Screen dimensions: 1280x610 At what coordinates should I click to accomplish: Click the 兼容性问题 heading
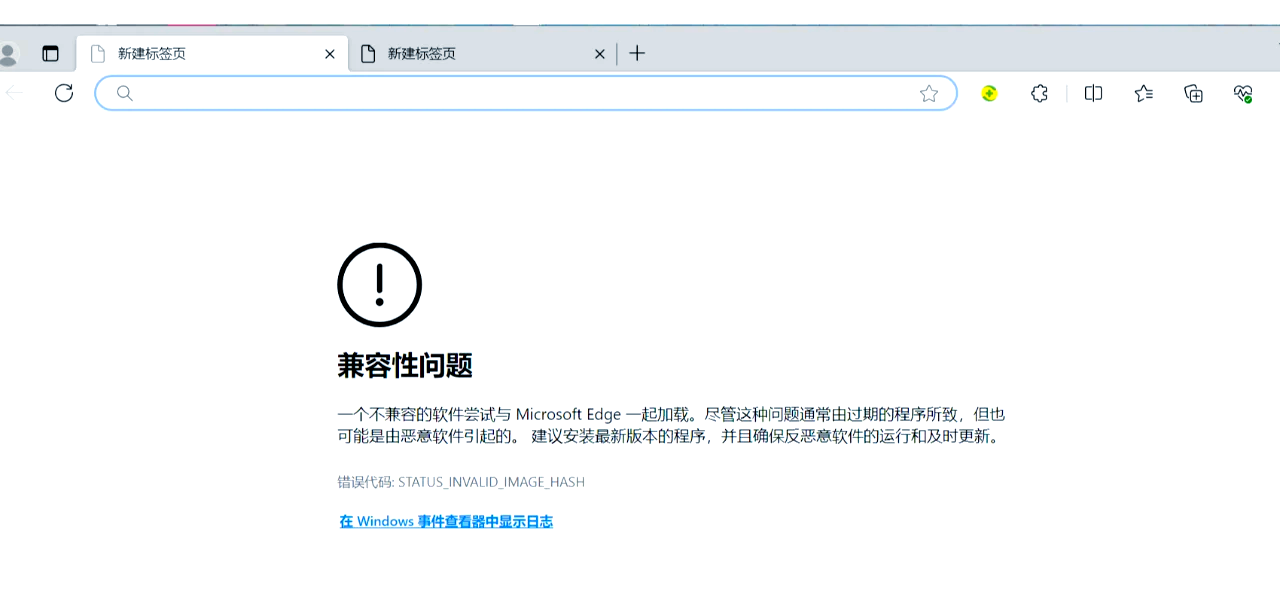coord(405,366)
